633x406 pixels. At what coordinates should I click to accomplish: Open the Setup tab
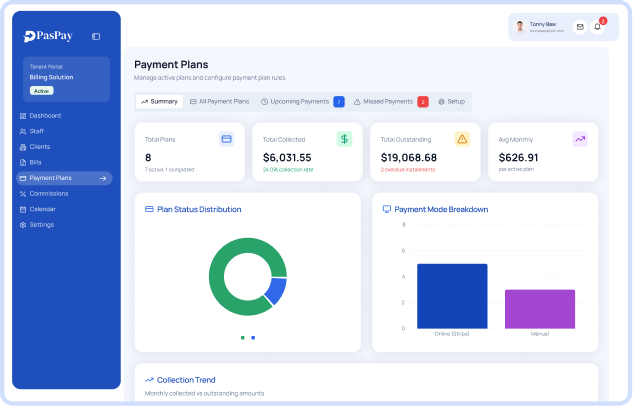[452, 102]
